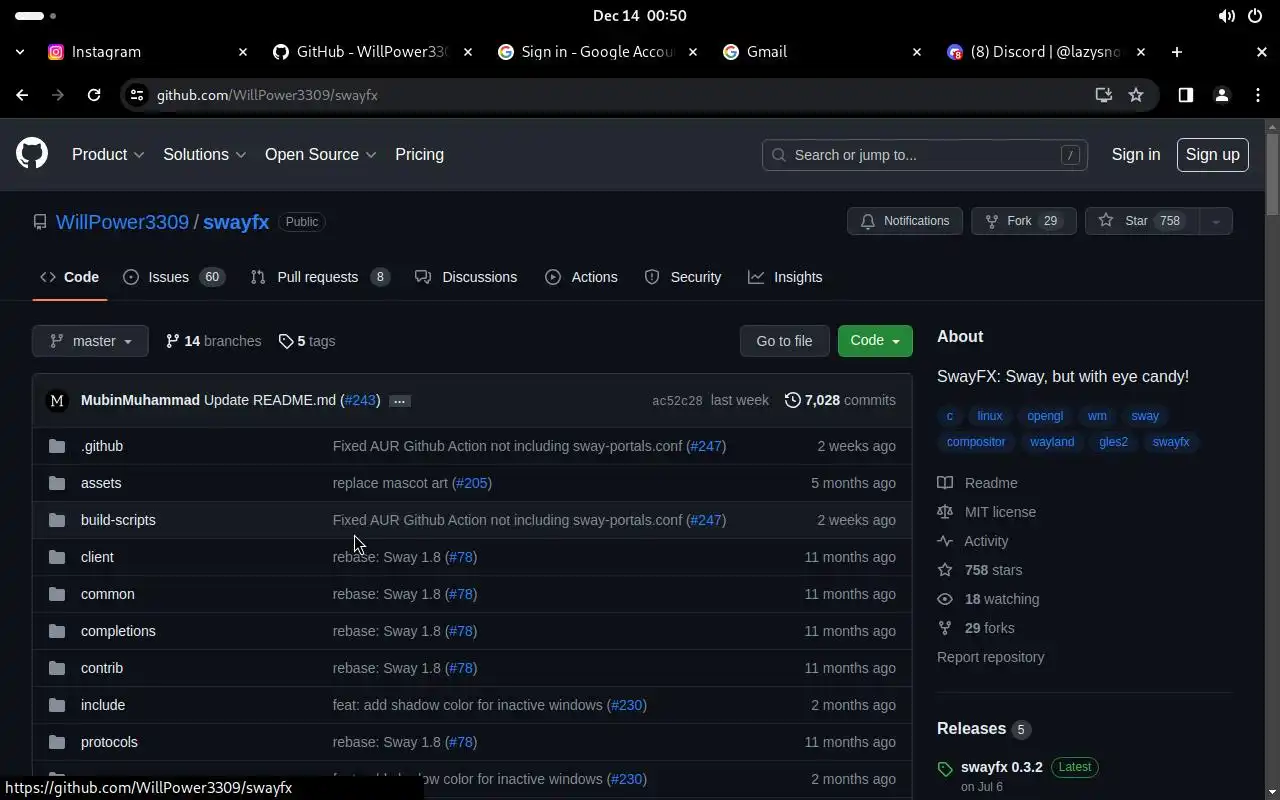Click the system volume icon
The width and height of the screenshot is (1280, 800).
tap(1226, 16)
